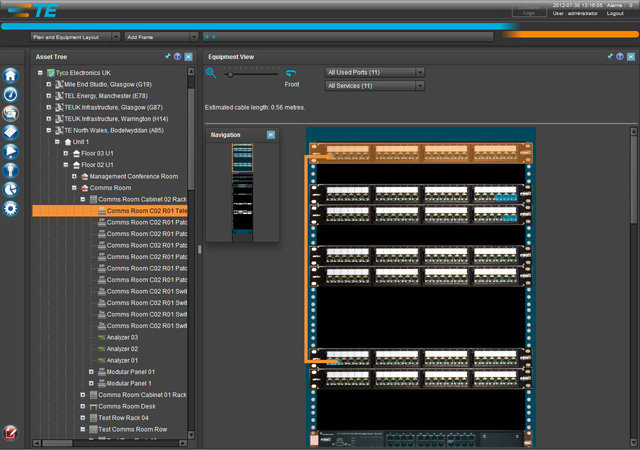
Task: Click the Unit 1 house icon
Action: click(x=68, y=142)
